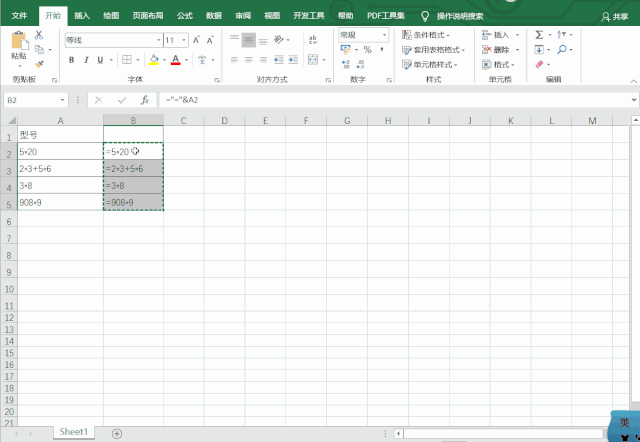This screenshot has width=640, height=442.
Task: Click the Cut scissors icon
Action: click(39, 35)
